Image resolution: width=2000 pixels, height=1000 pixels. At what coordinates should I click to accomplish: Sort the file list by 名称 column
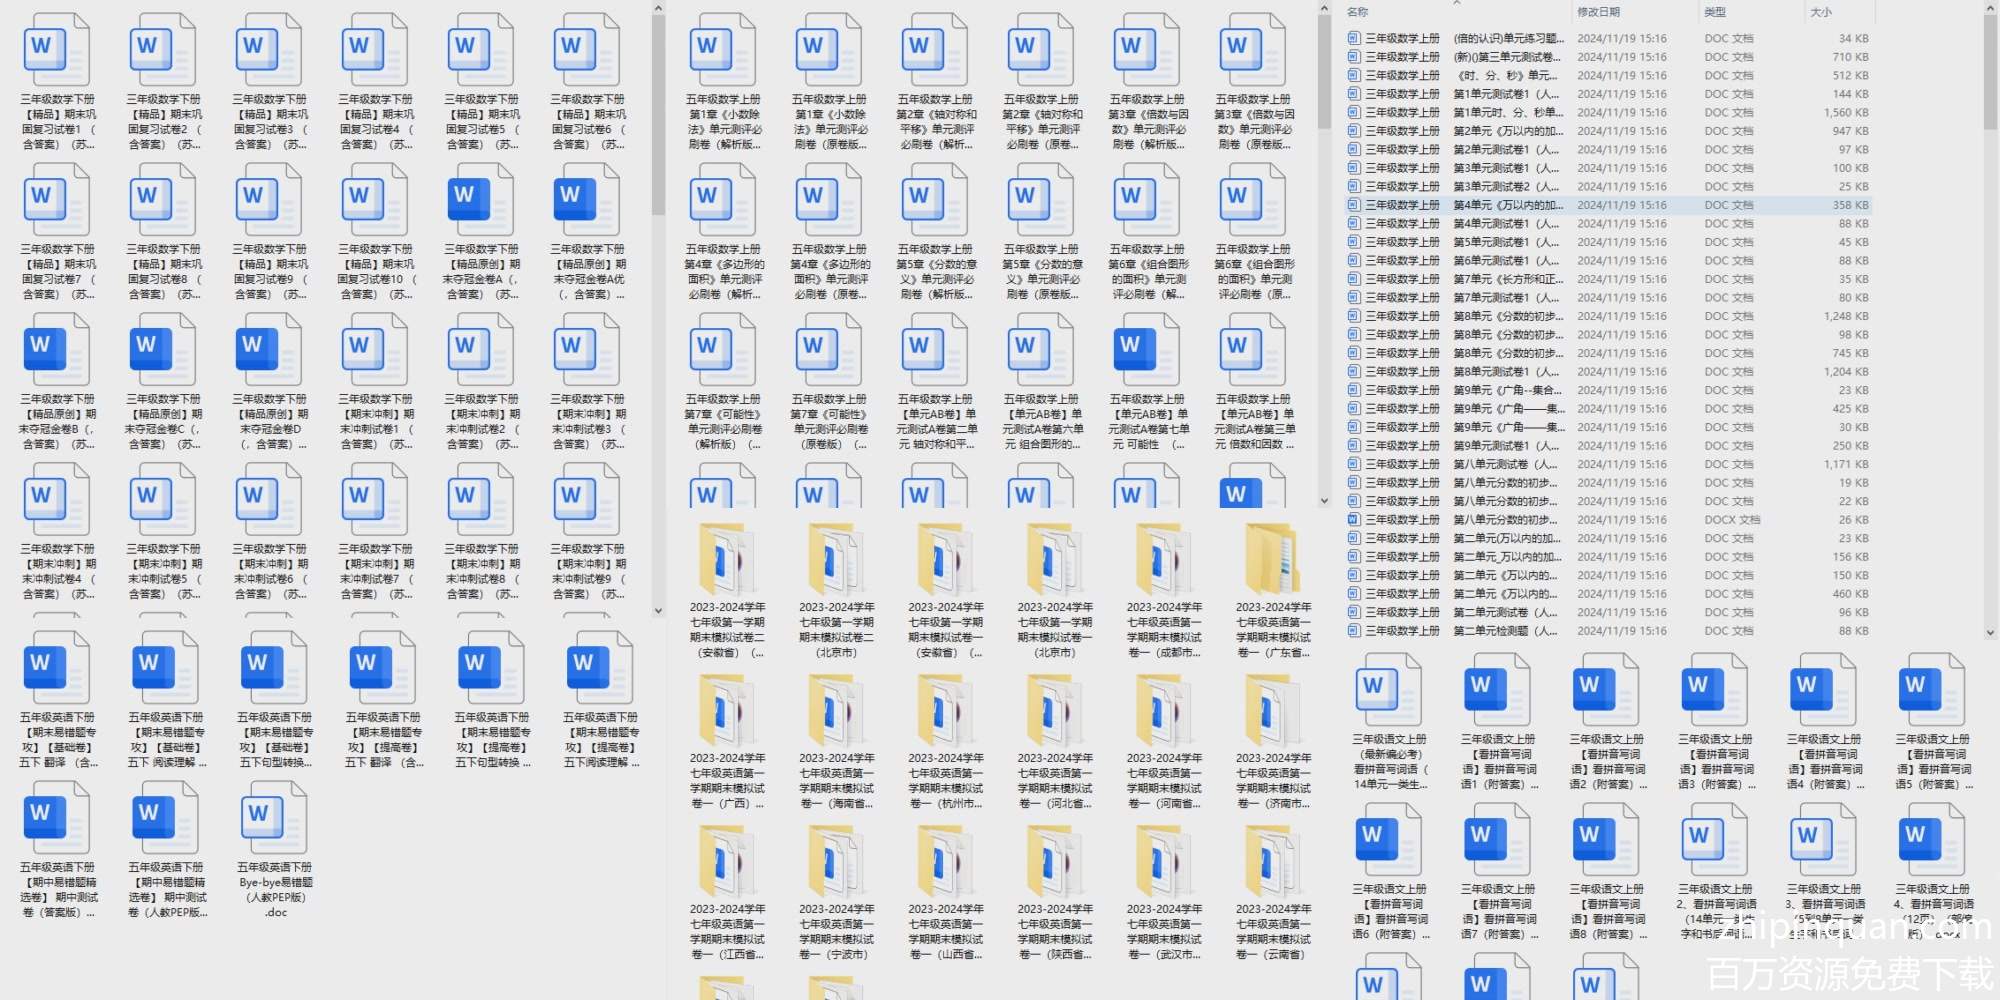pos(1357,12)
